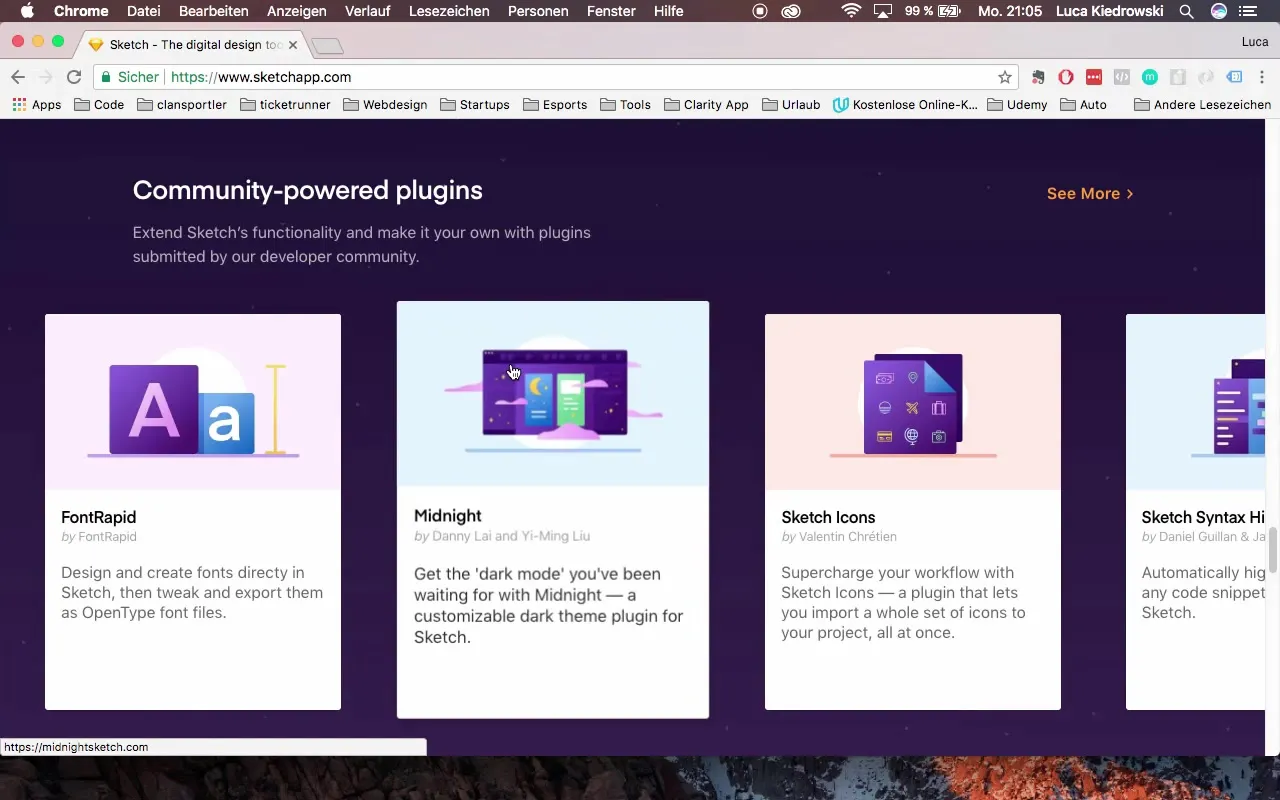Screen dimensions: 1280x800
Task: Click the Luca profile button
Action: 1254,42
